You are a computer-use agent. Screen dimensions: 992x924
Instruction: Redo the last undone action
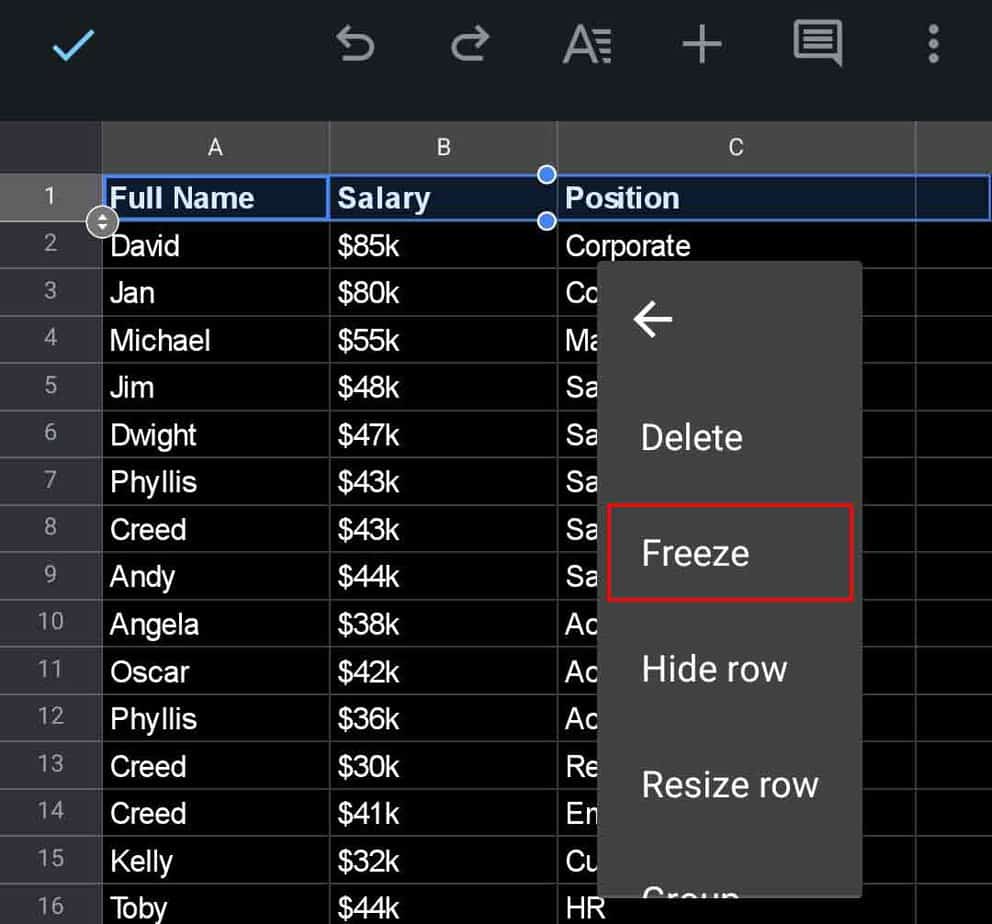470,45
